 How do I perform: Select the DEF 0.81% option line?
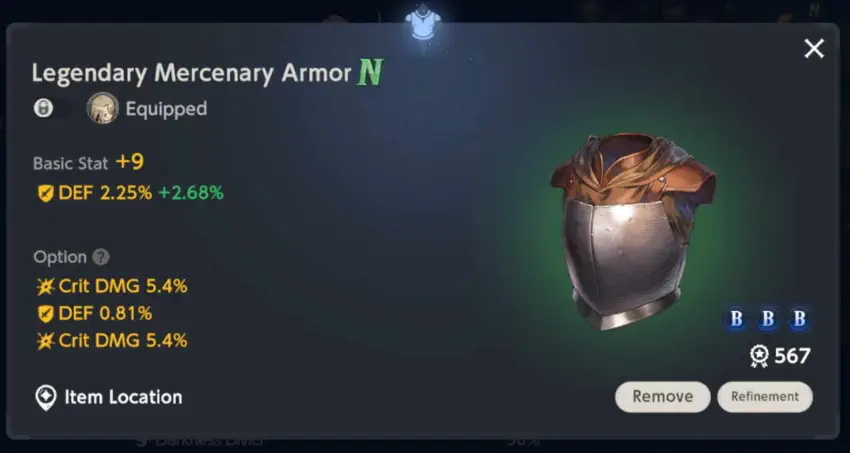94,313
